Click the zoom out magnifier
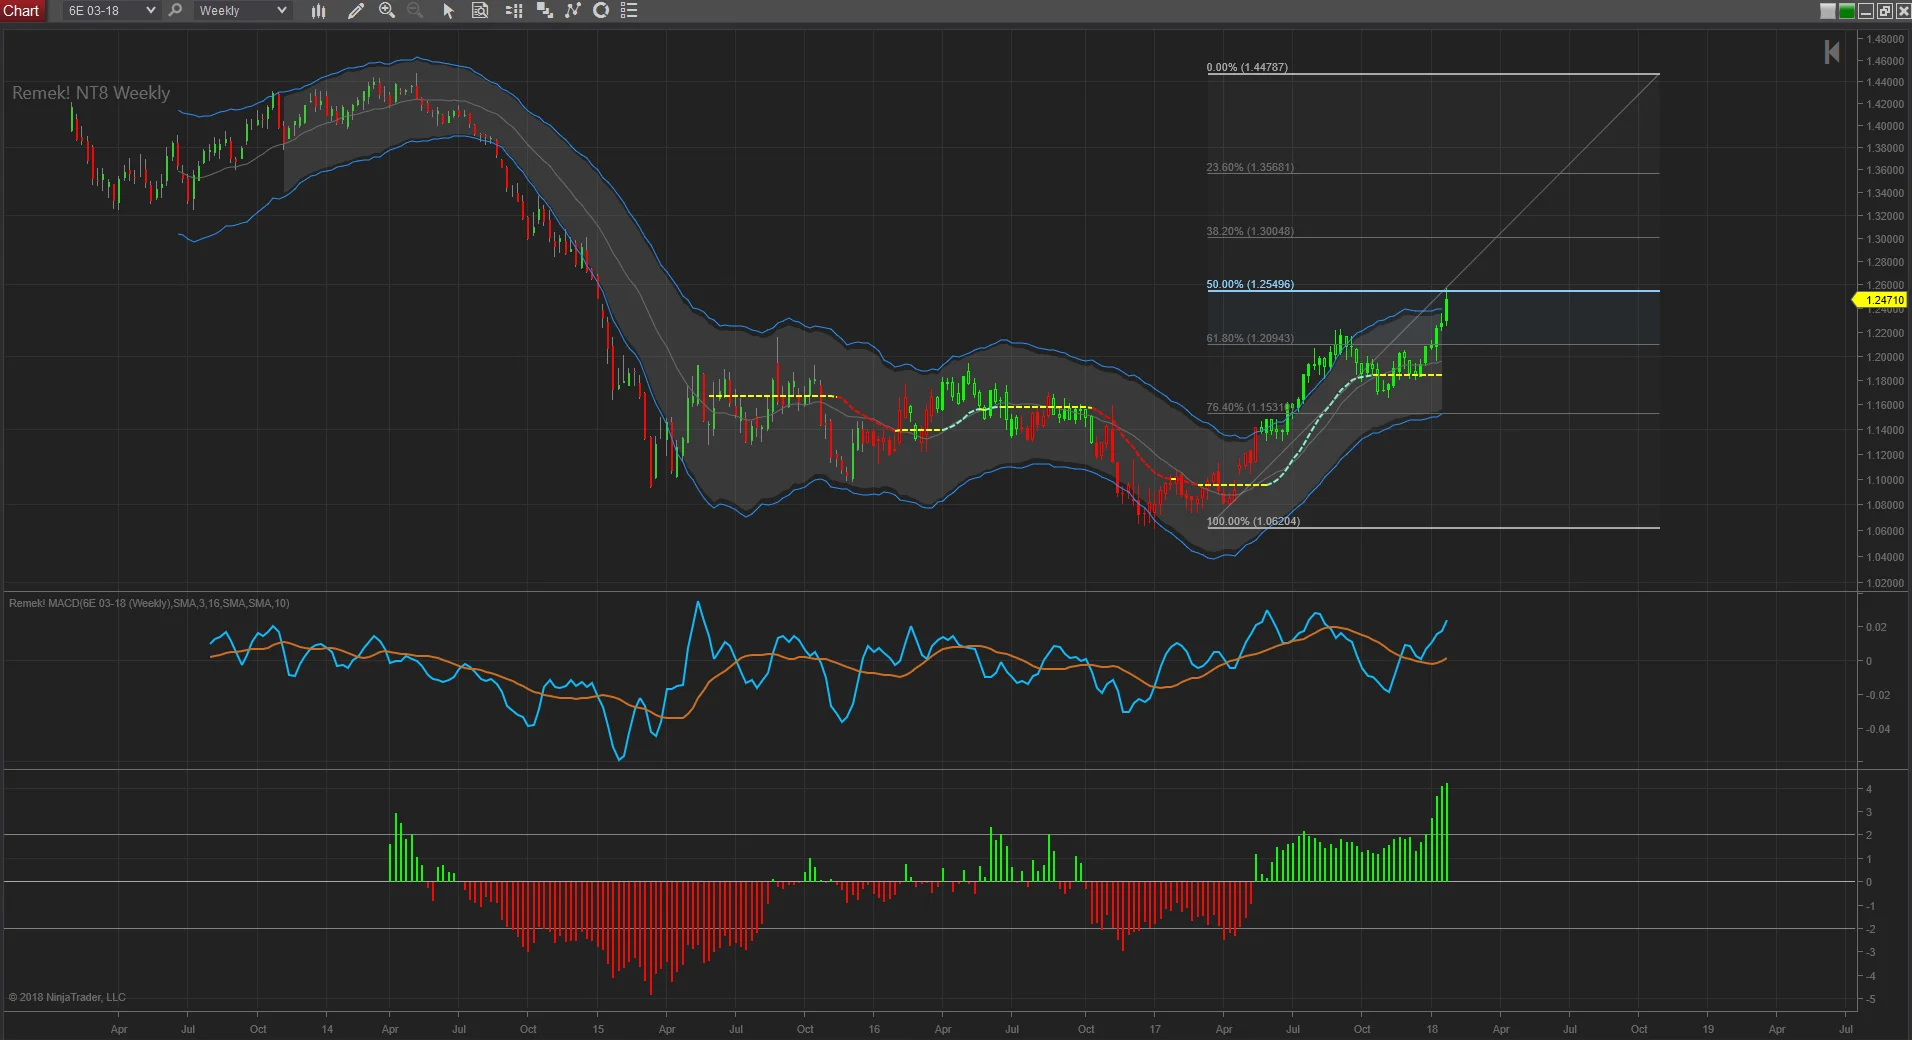Screen dimensions: 1912x1040 [415, 10]
